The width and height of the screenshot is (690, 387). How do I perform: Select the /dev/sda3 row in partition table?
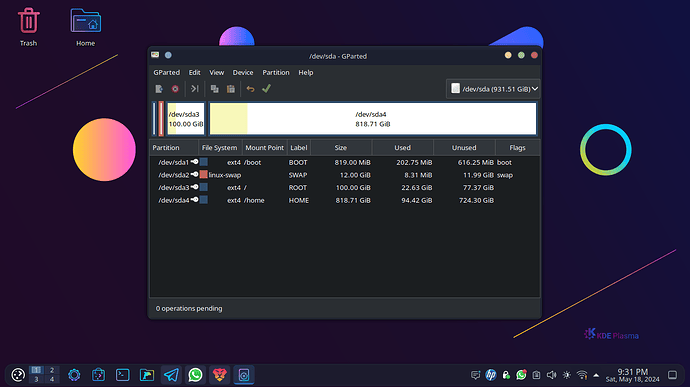click(x=345, y=188)
